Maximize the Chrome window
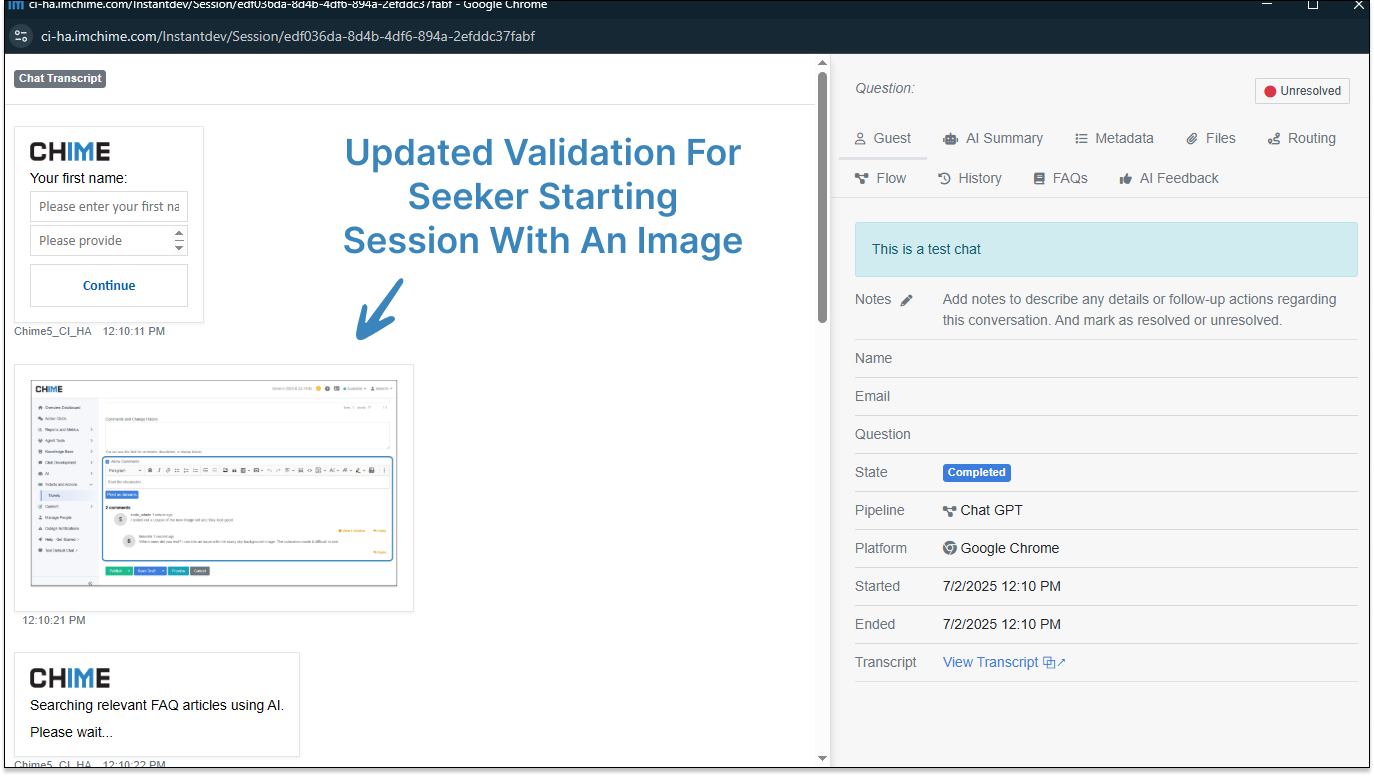The width and height of the screenshot is (1374, 776). click(x=1313, y=5)
